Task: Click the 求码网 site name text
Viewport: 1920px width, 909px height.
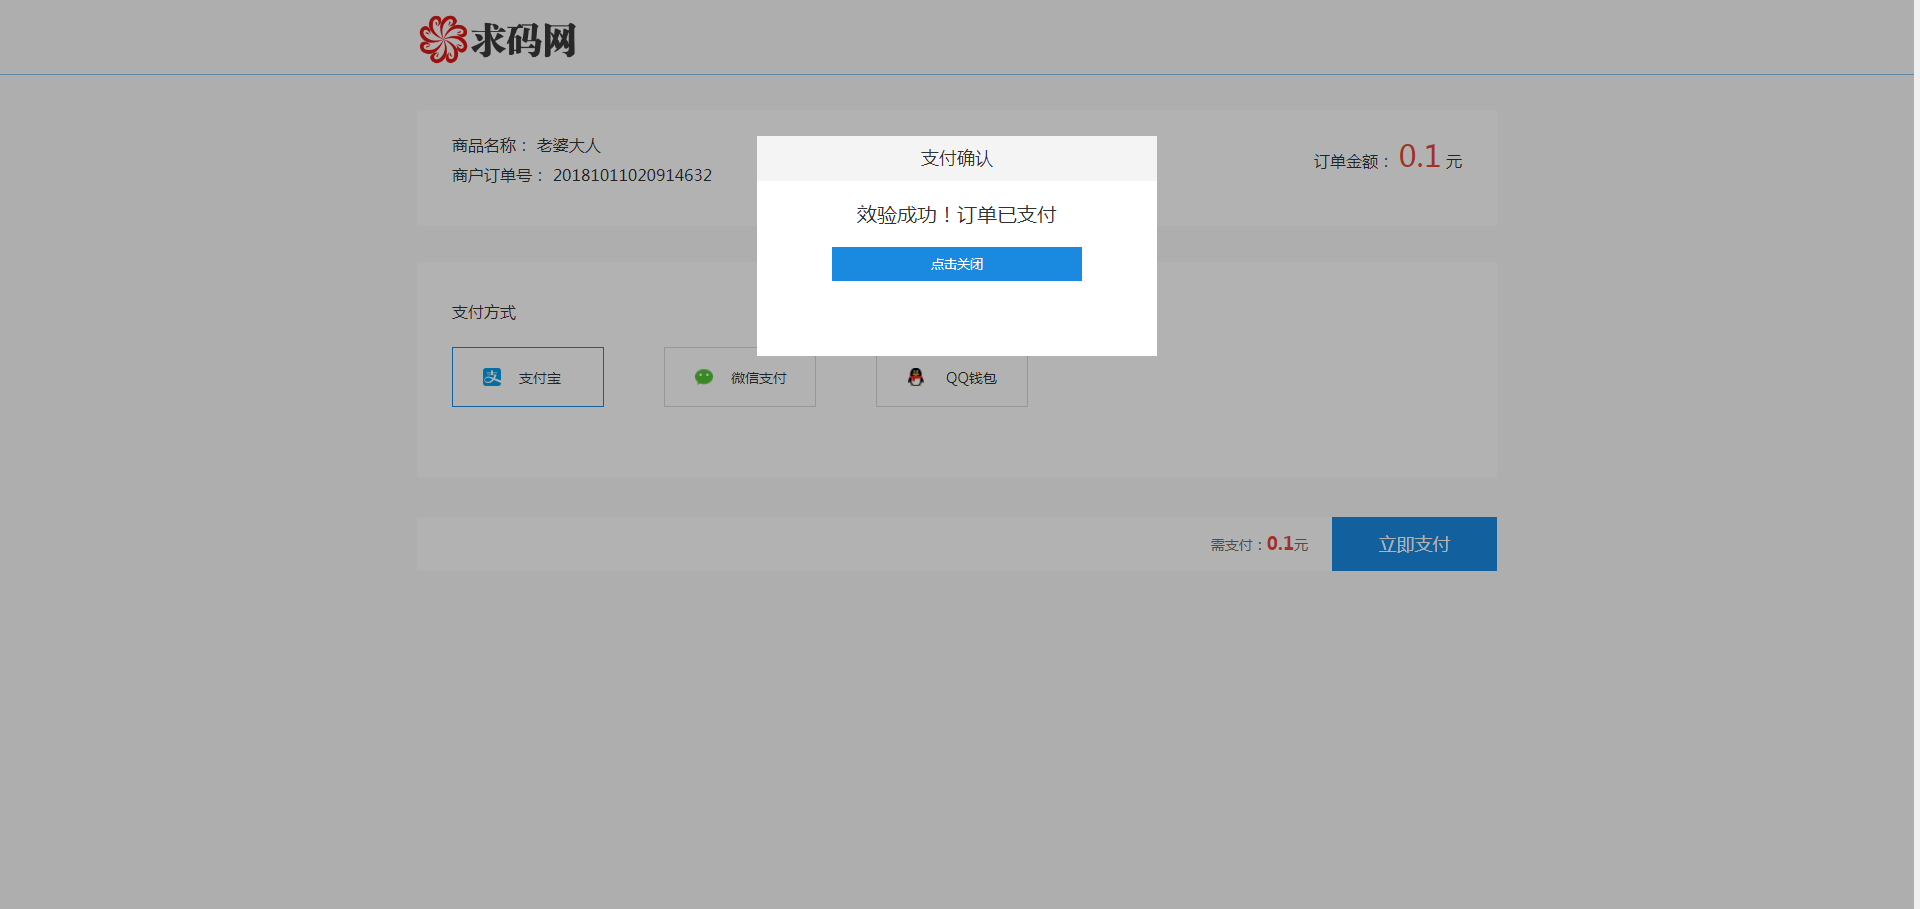Action: (523, 41)
